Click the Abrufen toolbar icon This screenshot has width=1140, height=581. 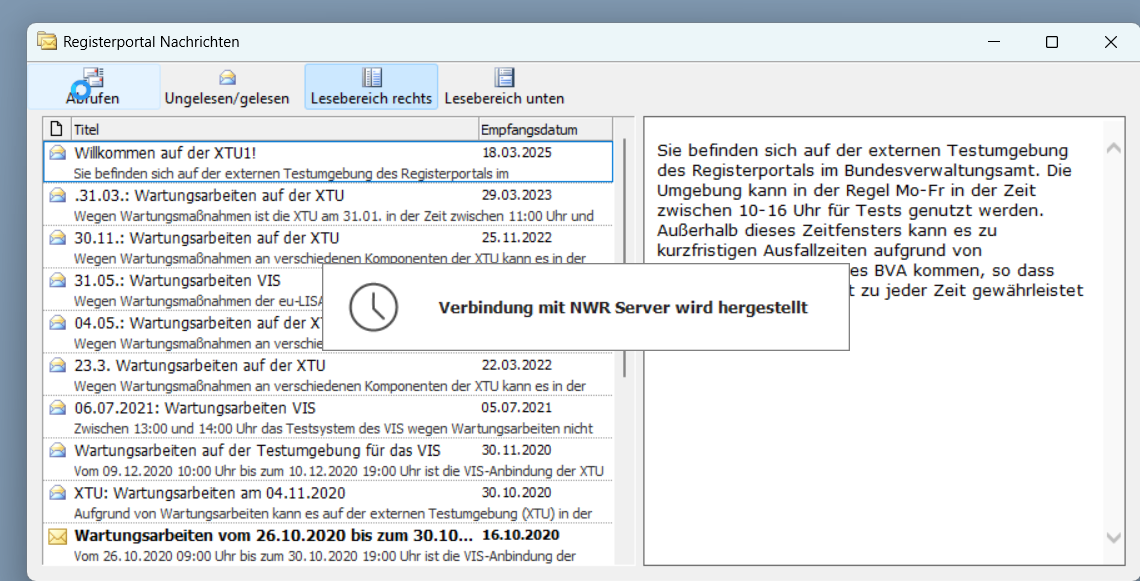(93, 78)
